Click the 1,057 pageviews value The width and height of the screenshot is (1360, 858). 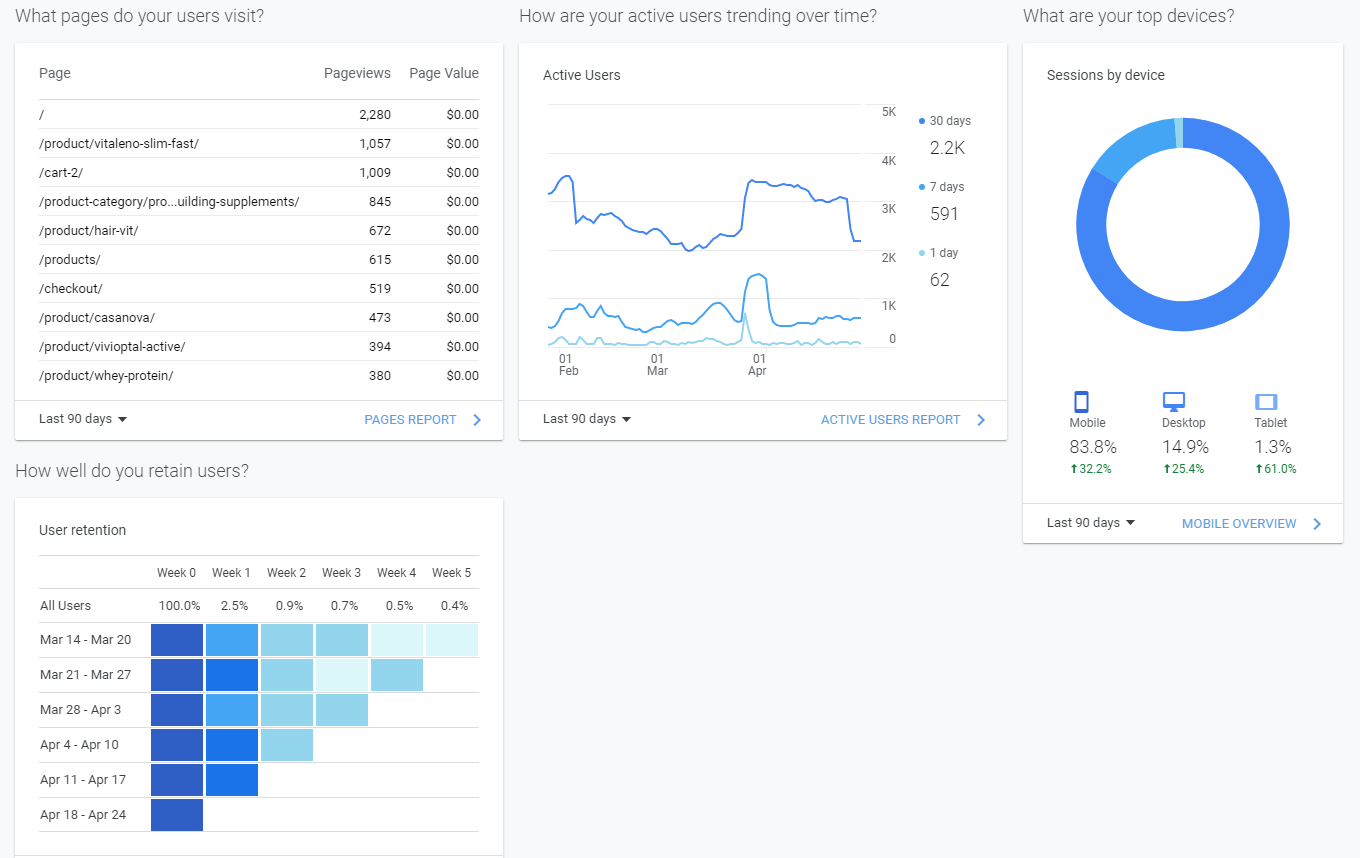point(375,143)
